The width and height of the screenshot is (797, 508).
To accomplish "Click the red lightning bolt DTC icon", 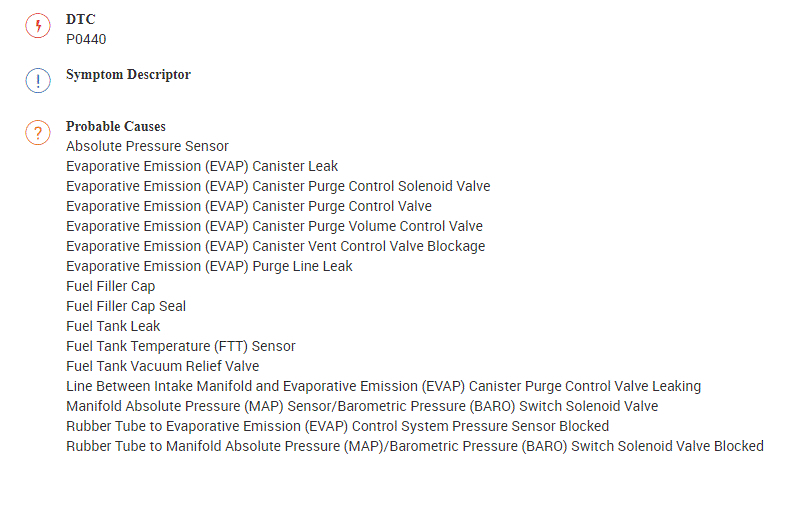I will coord(37,27).
